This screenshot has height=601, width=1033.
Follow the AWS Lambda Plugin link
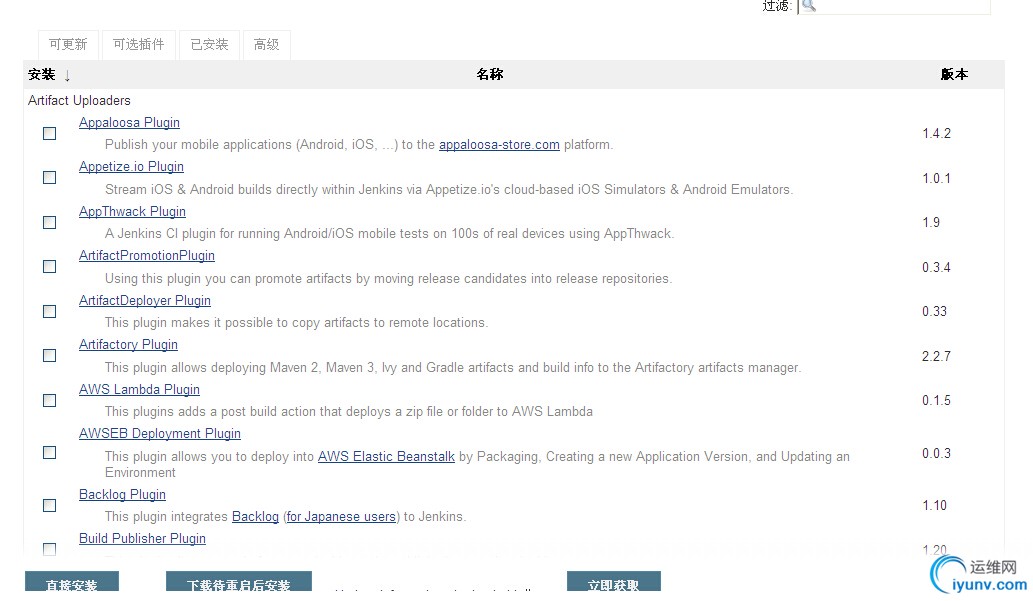click(139, 389)
